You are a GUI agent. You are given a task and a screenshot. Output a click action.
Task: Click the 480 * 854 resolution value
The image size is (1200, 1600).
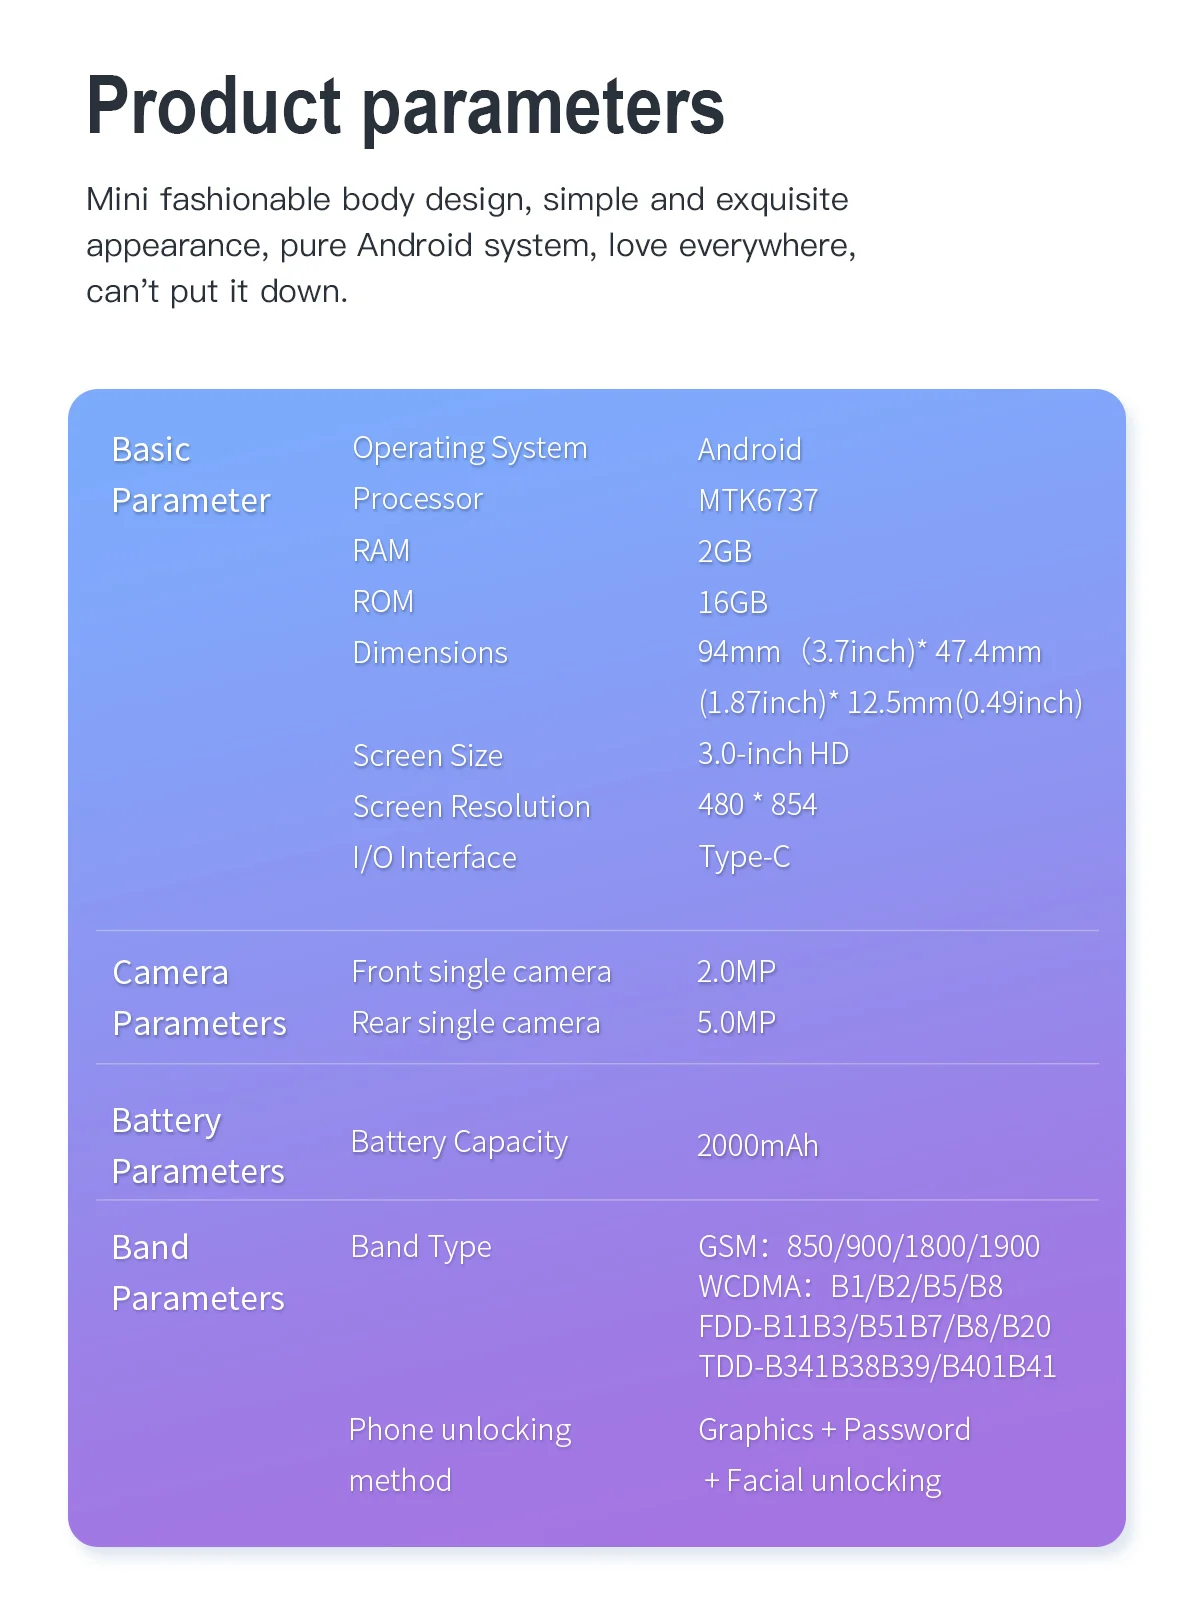[757, 805]
